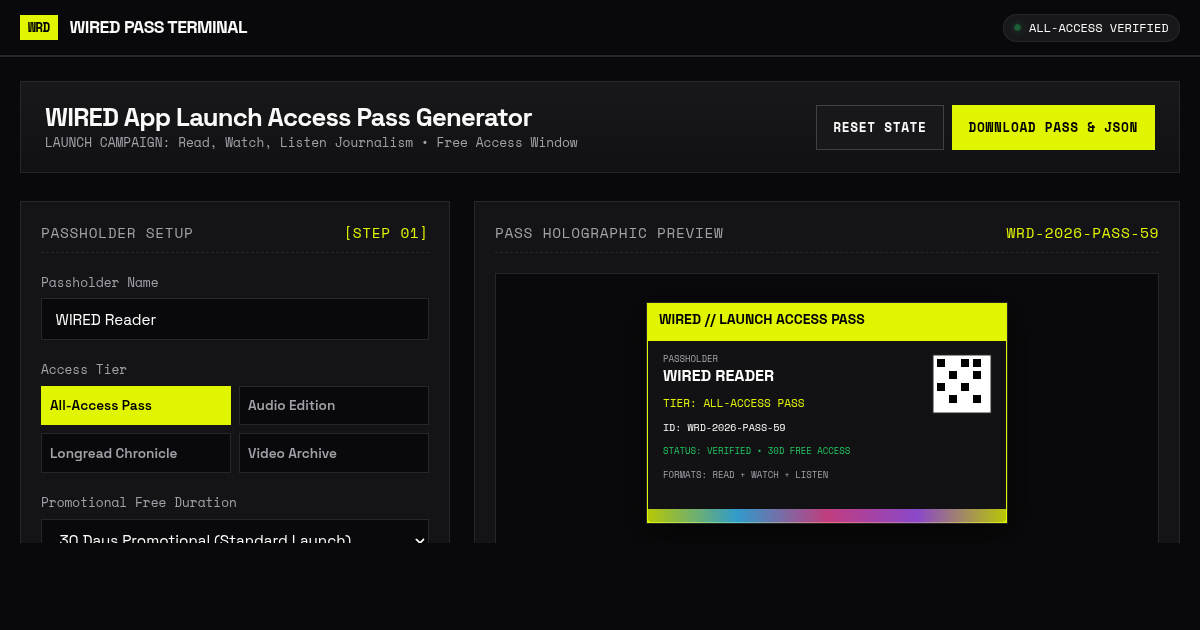This screenshot has width=1200, height=630.
Task: Select the Video Archive tier
Action: 334,453
